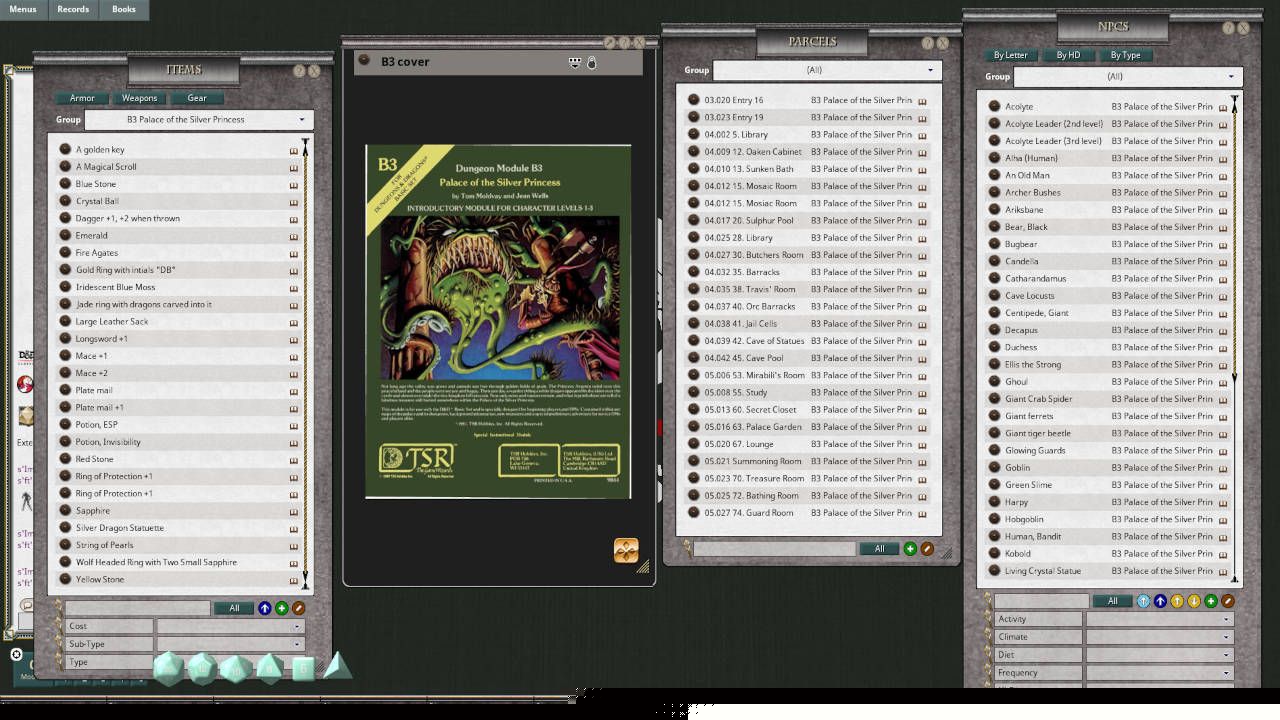
Task: Click the Items search filter field
Action: pos(138,608)
